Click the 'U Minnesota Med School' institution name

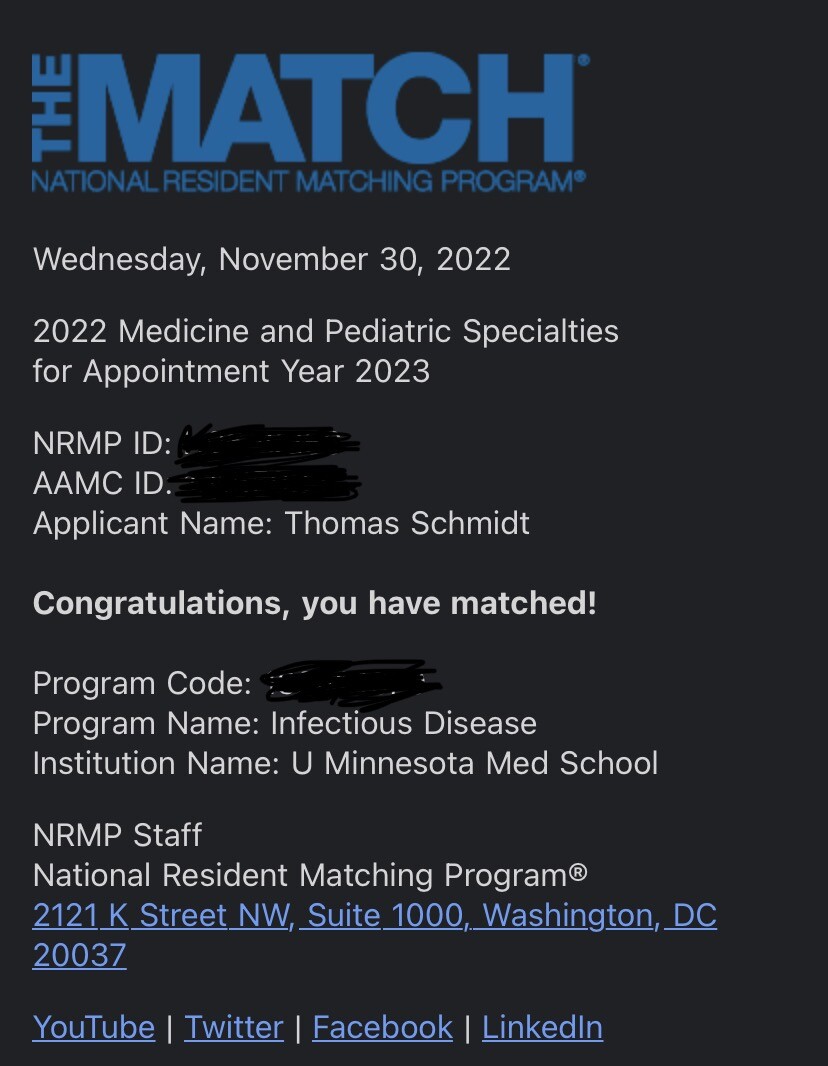[x=475, y=763]
